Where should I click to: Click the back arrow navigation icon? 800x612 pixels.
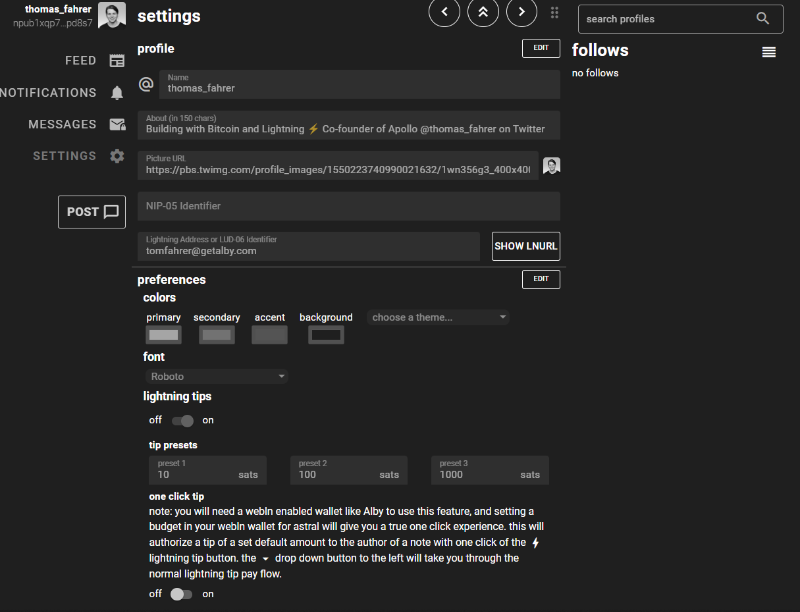point(445,12)
